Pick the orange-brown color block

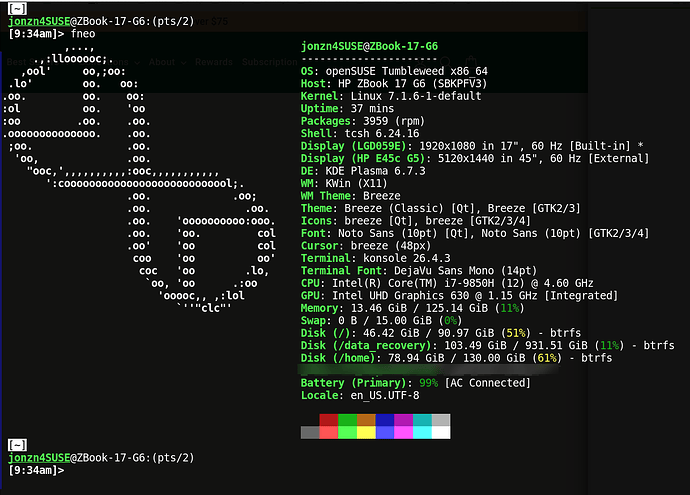click(366, 420)
